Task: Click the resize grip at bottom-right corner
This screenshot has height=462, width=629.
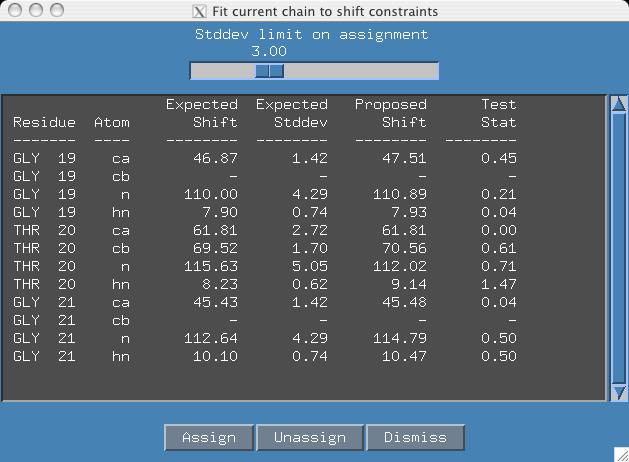Action: (621, 454)
